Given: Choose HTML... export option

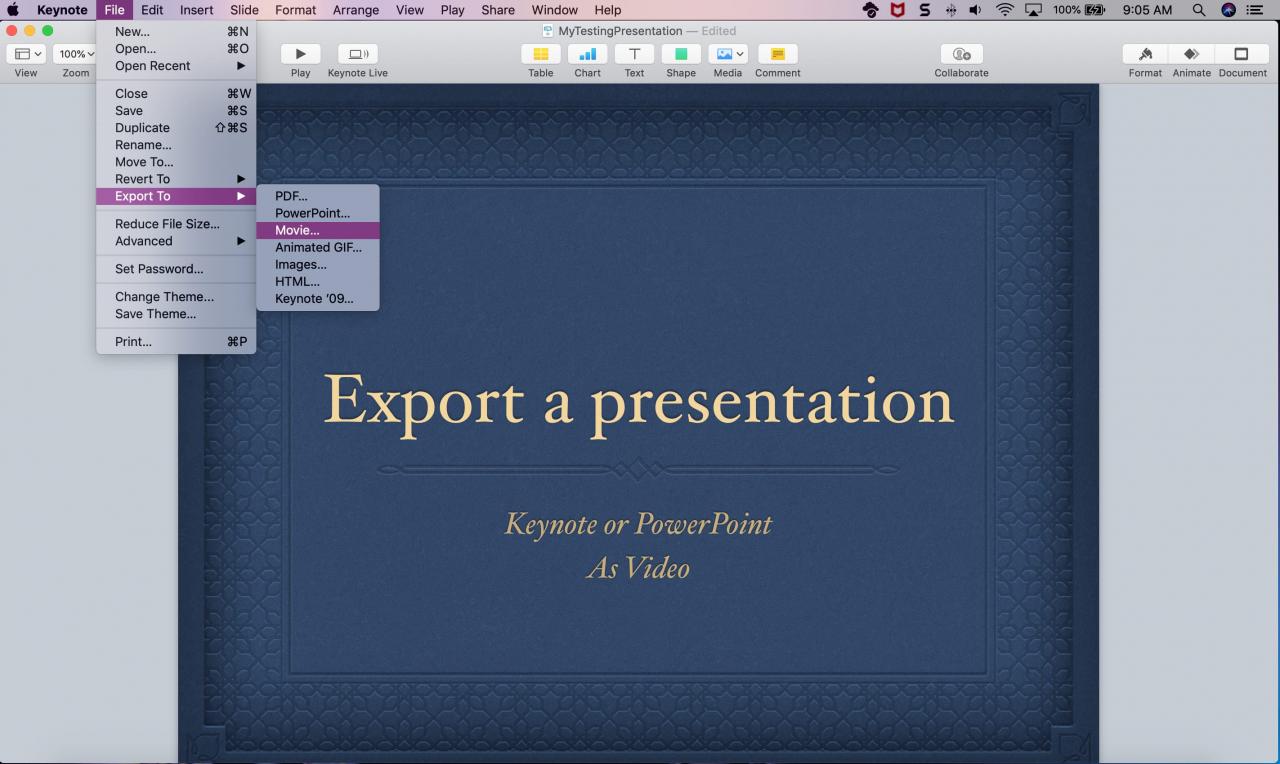Looking at the screenshot, I should tap(318, 282).
